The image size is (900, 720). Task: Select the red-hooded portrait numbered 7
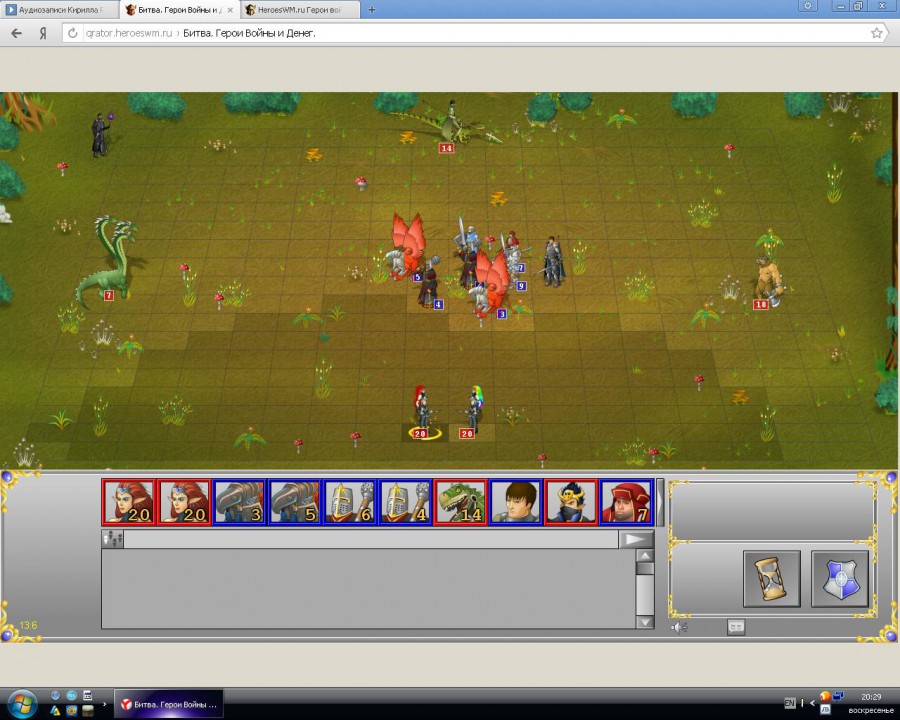(x=626, y=502)
